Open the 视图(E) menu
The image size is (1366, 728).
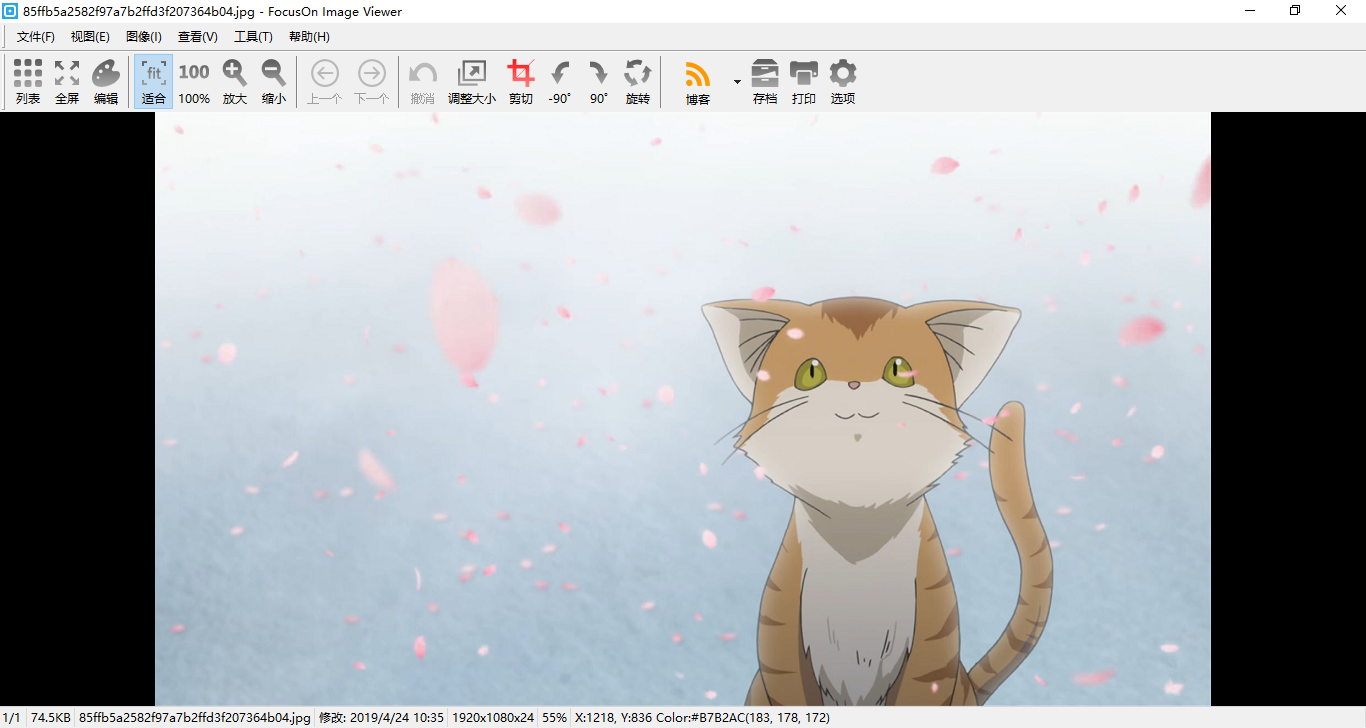point(90,37)
